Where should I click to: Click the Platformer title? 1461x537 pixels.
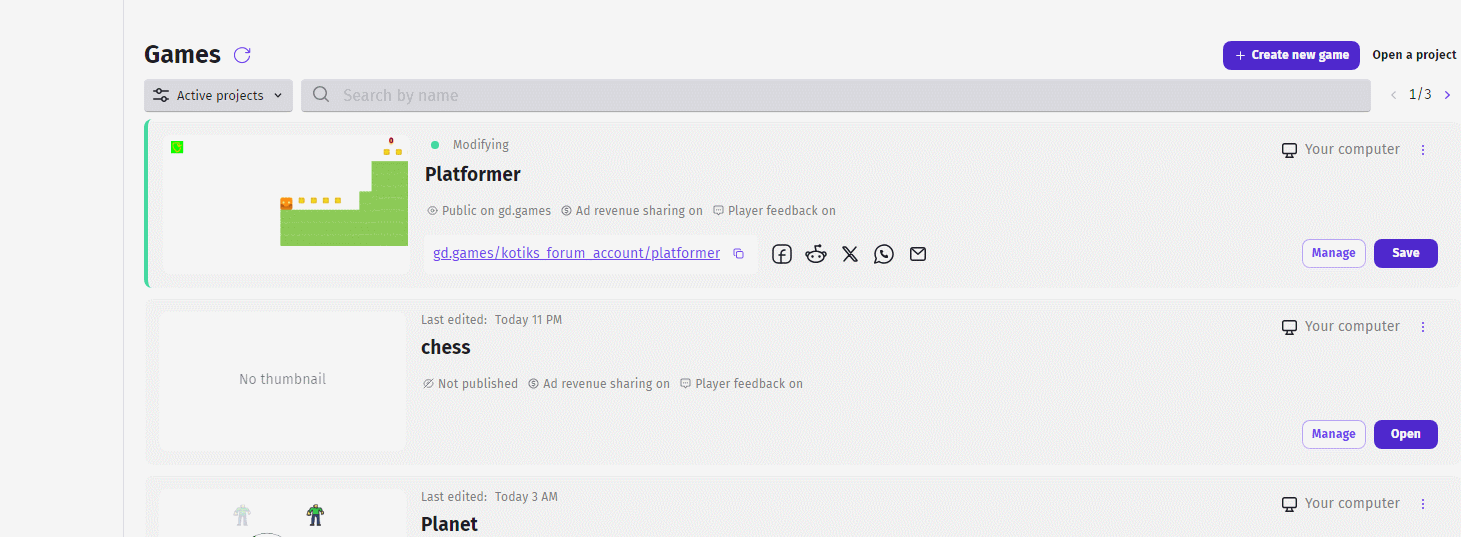[x=473, y=174]
